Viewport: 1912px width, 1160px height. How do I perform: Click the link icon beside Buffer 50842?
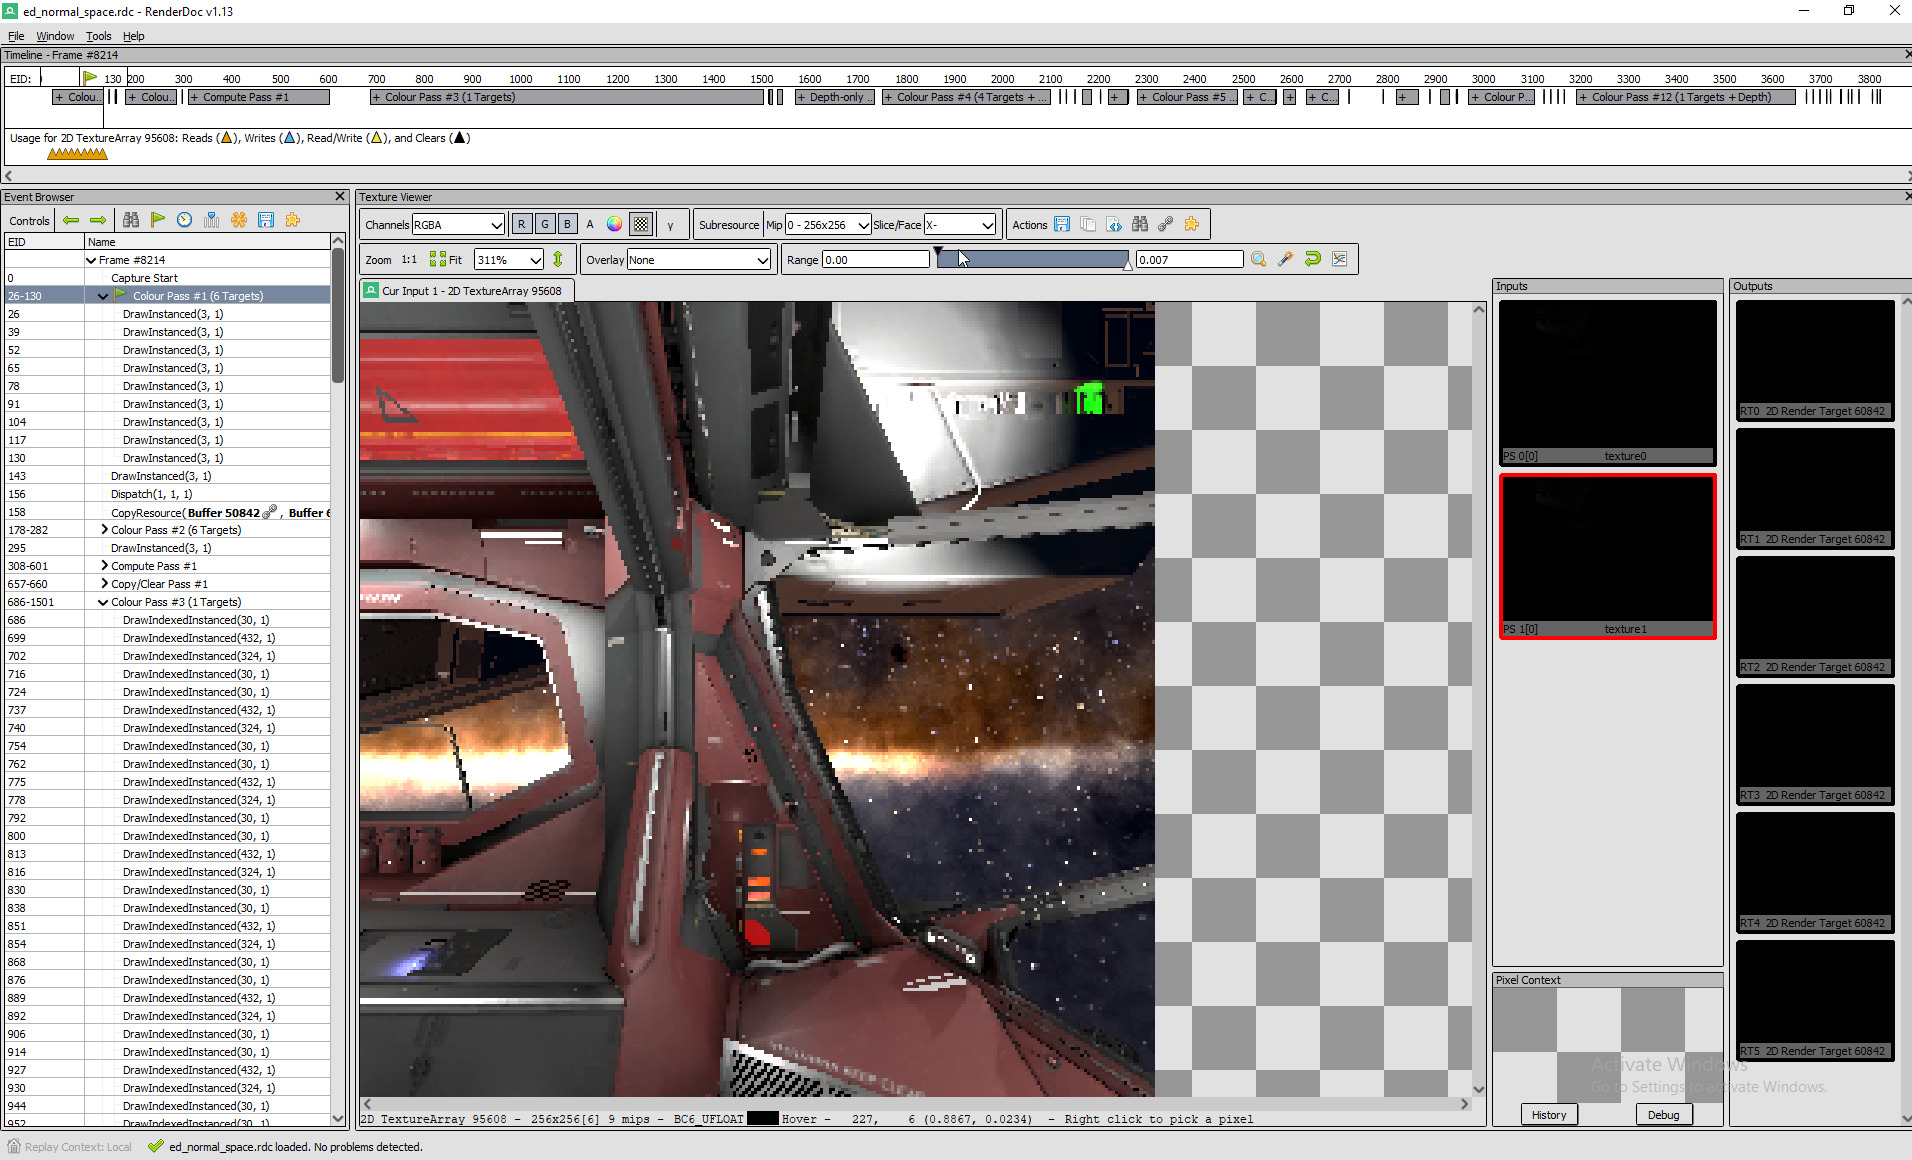pyautogui.click(x=270, y=512)
